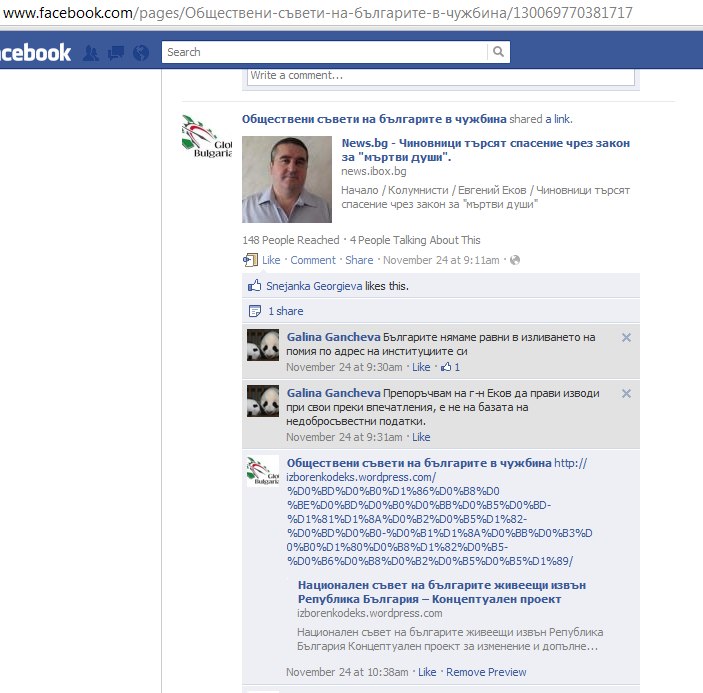Image resolution: width=703 pixels, height=693 pixels.
Task: Click the public audience globe icon on post
Action: coord(515,260)
